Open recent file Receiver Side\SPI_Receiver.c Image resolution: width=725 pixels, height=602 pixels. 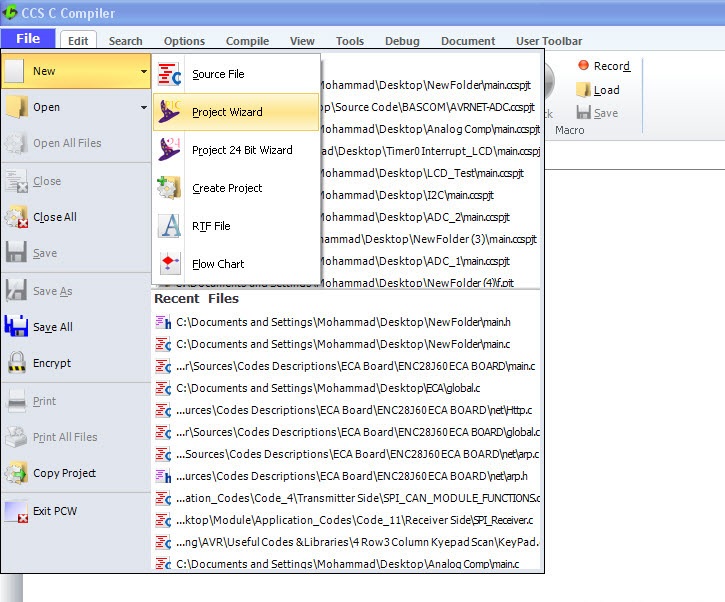(347, 520)
